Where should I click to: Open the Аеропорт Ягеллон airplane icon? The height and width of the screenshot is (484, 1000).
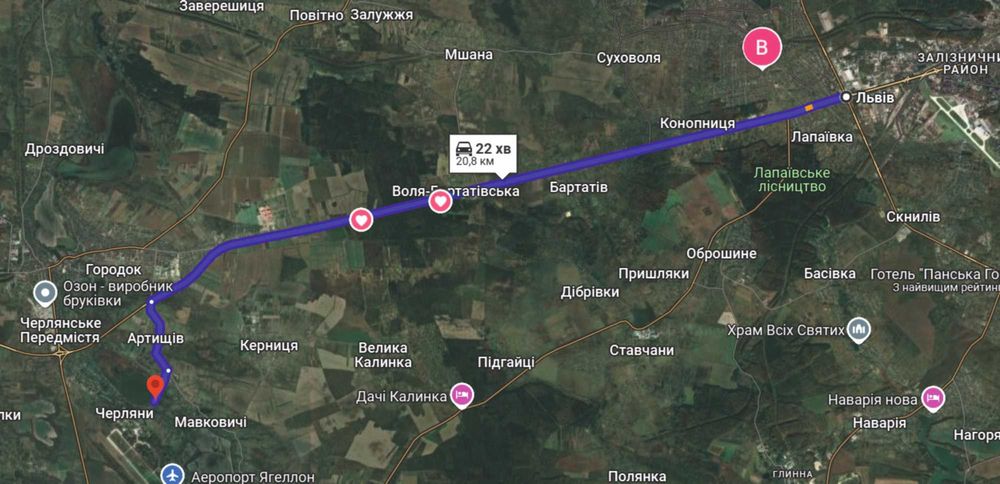click(x=172, y=476)
